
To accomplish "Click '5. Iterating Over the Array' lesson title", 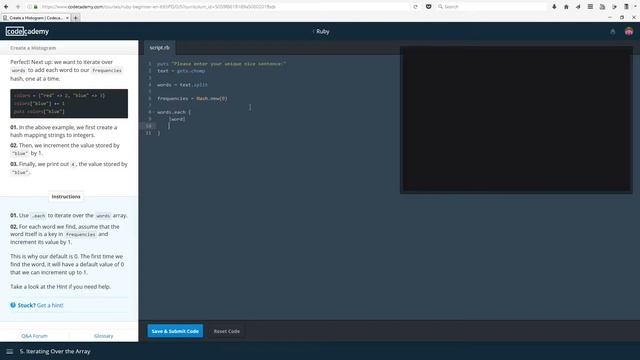I will (x=55, y=351).
